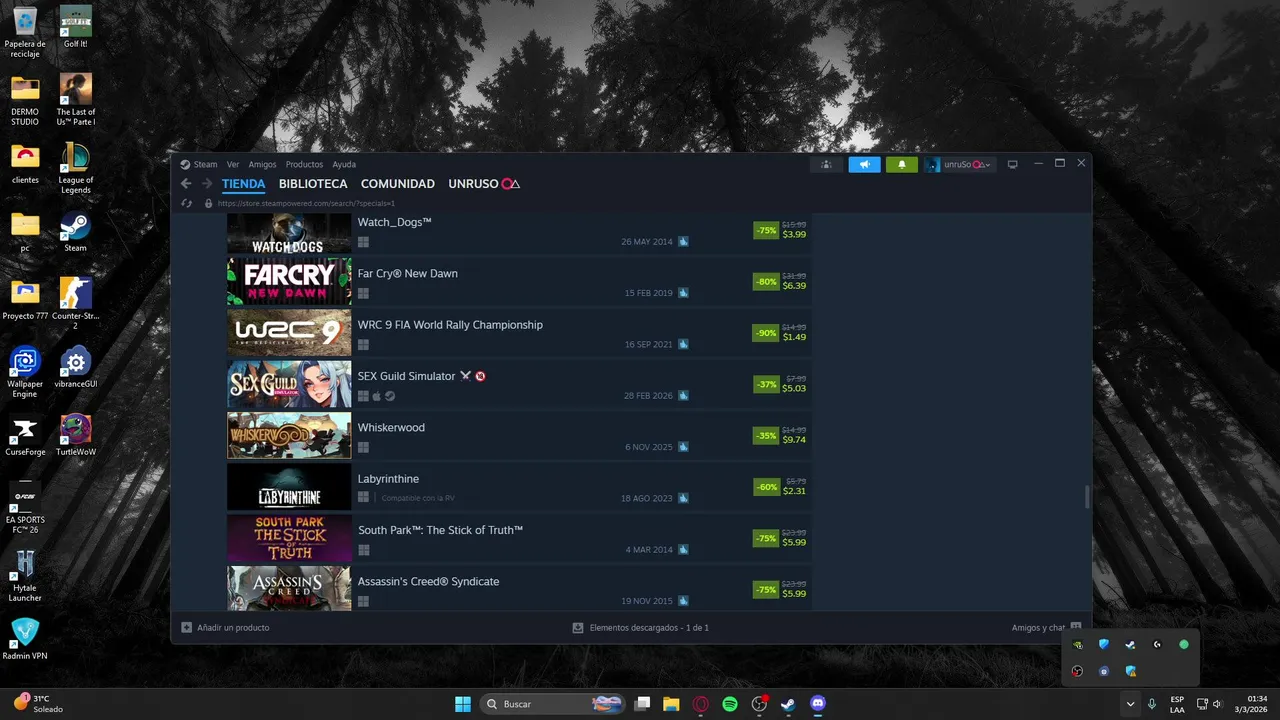The image size is (1280, 720).
Task: Switch to the BIBLIOTECA tab
Action: (x=313, y=184)
